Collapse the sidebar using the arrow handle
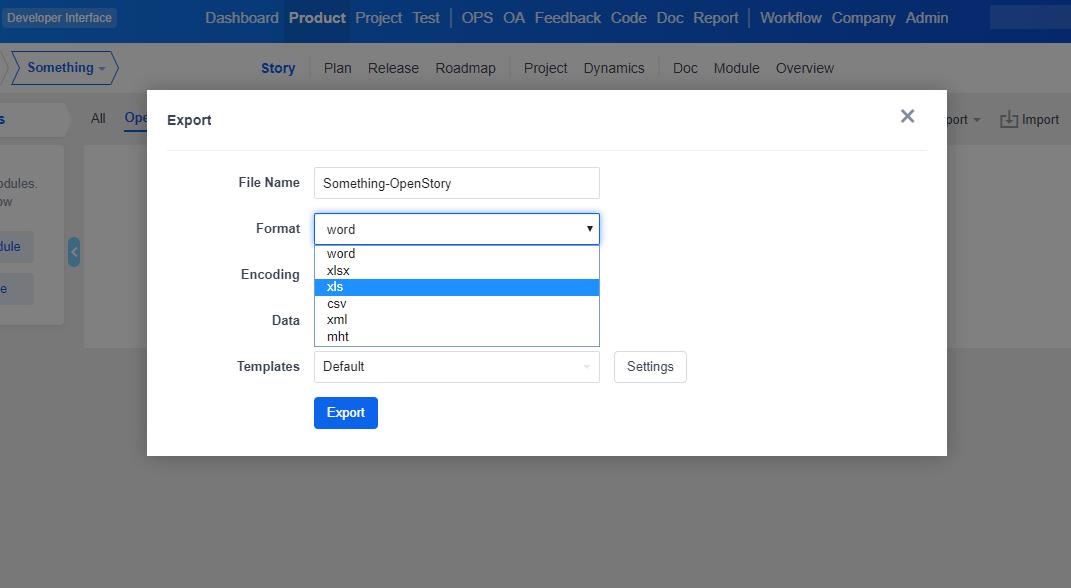1071x588 pixels. 74,252
